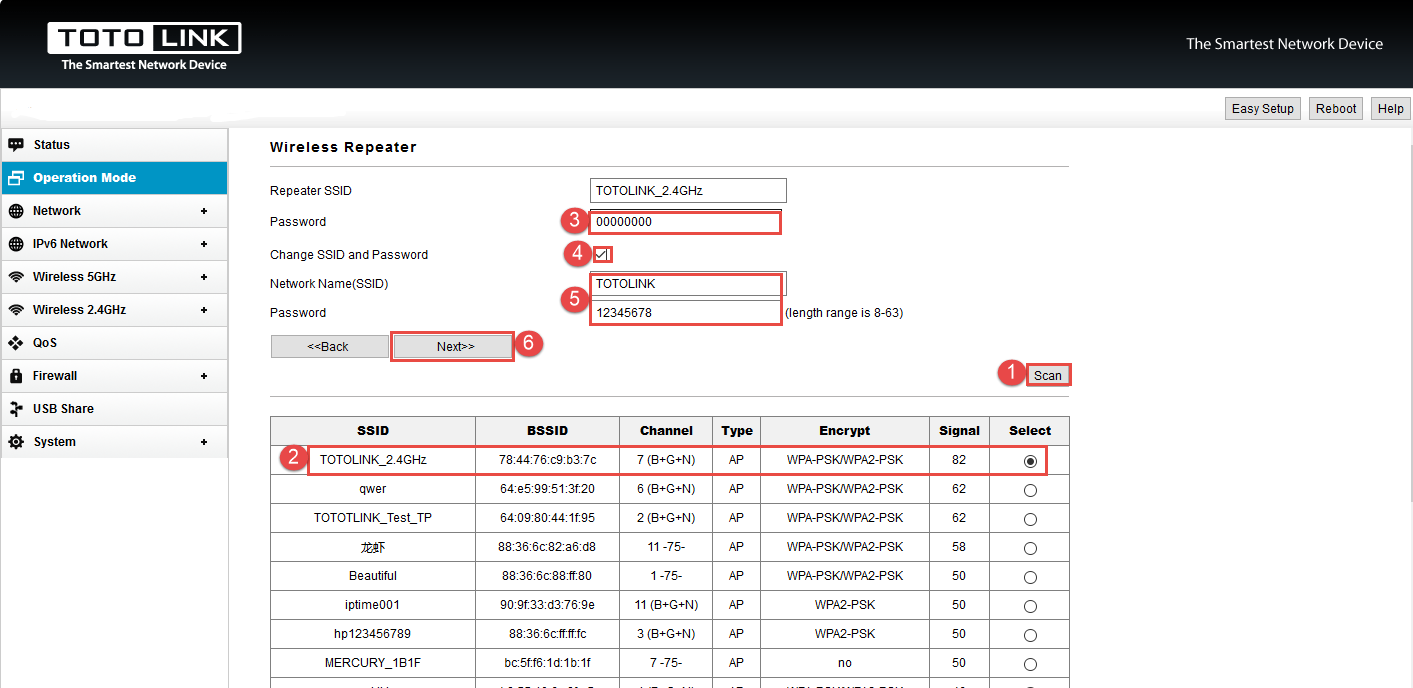Click the qwer SSID cell
The height and width of the screenshot is (688, 1413).
point(373,489)
